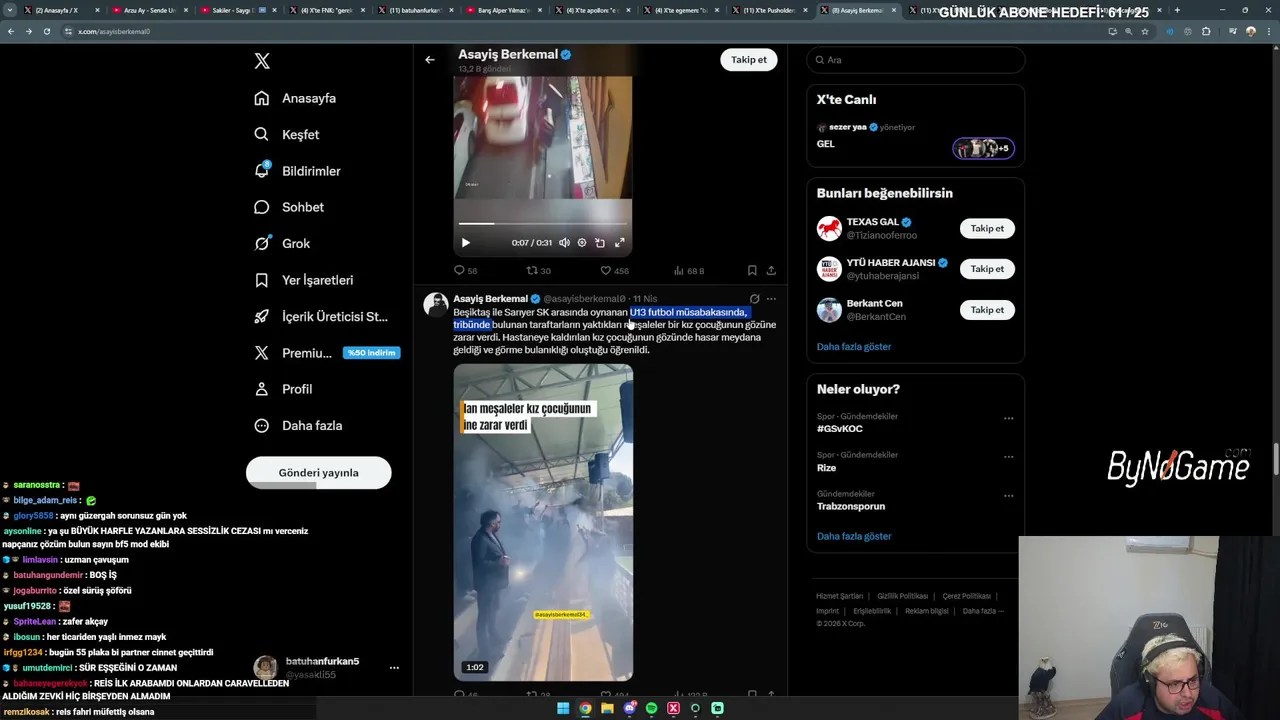Screen dimensions: 1280x720
Task: Click @asayisberkemal0 handle on post
Action: tap(585, 299)
